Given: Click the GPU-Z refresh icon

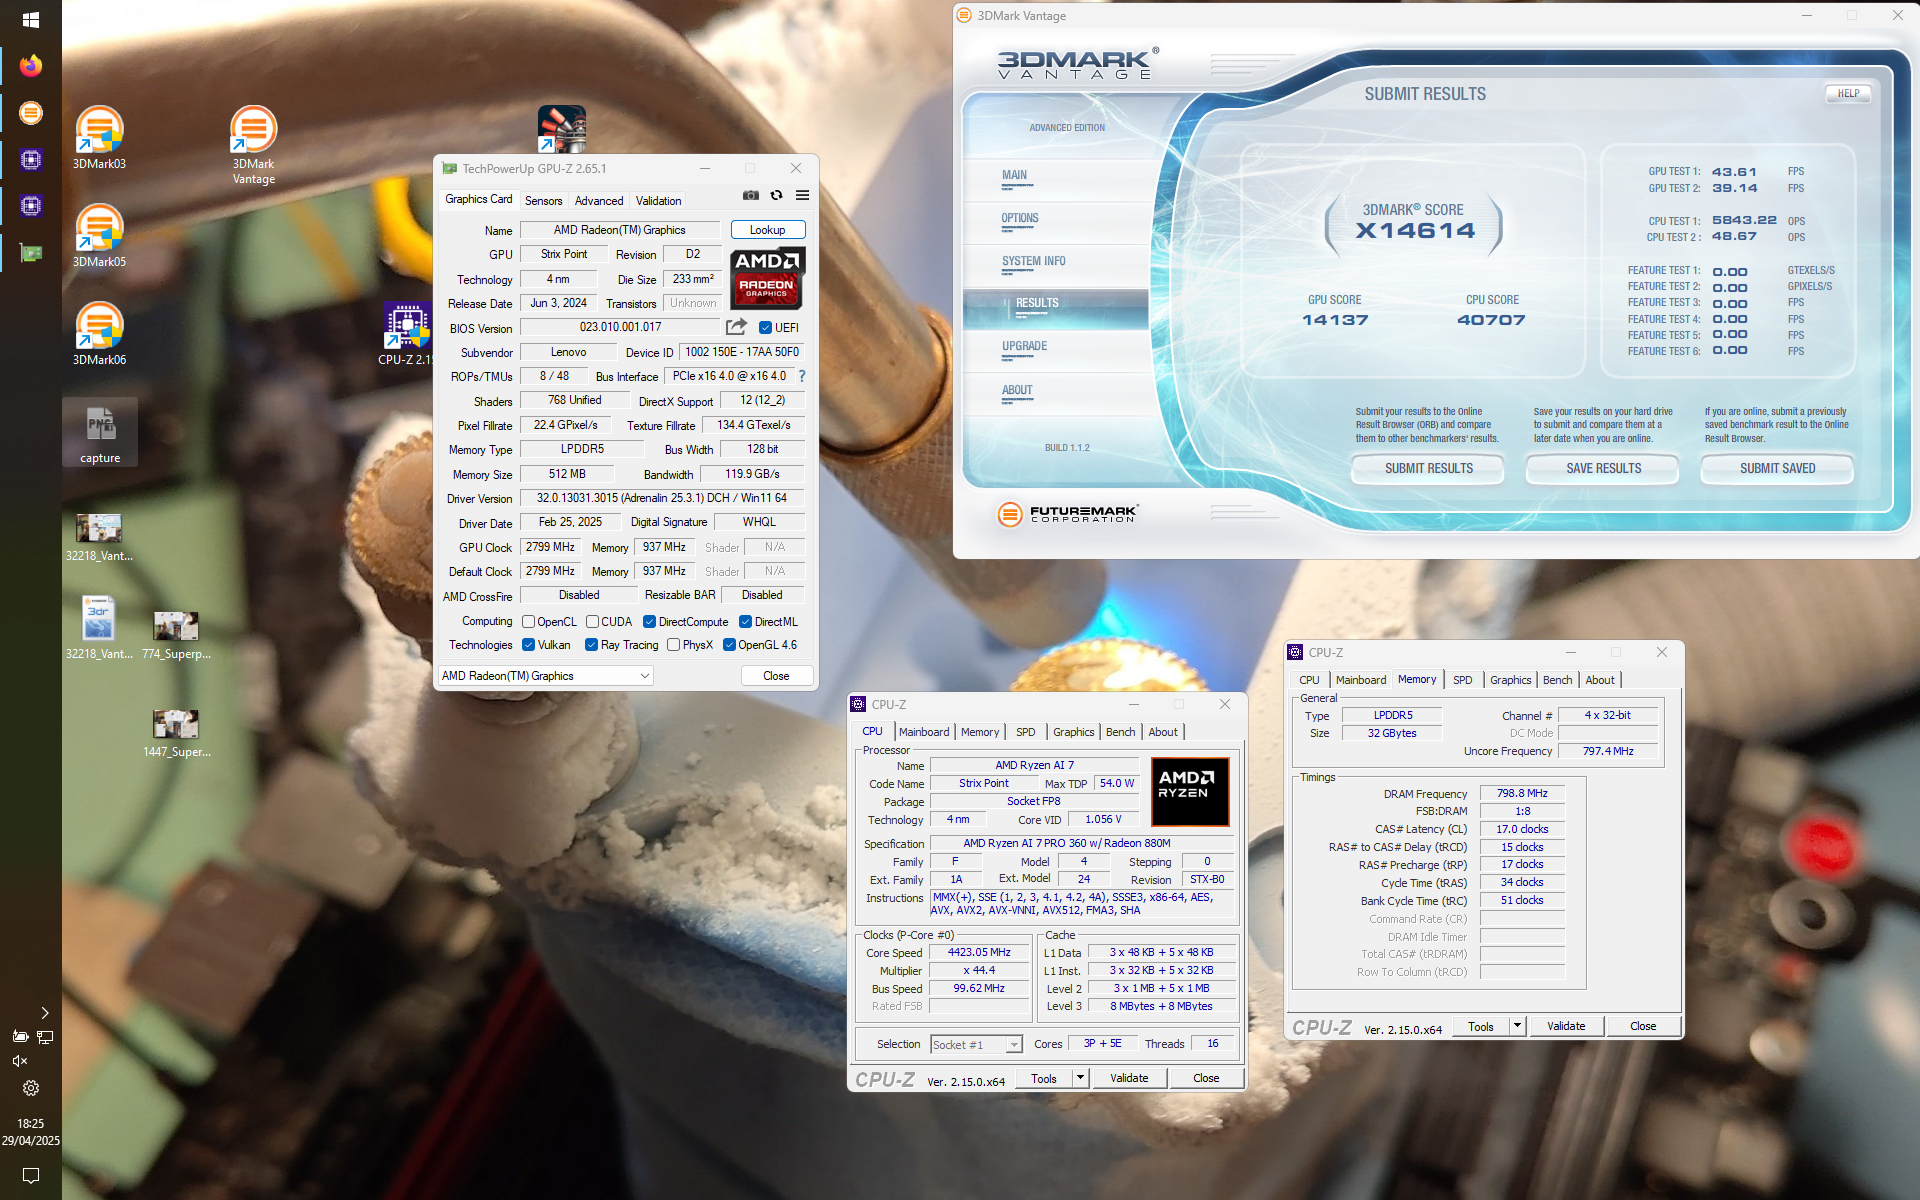Looking at the screenshot, I should (x=776, y=196).
